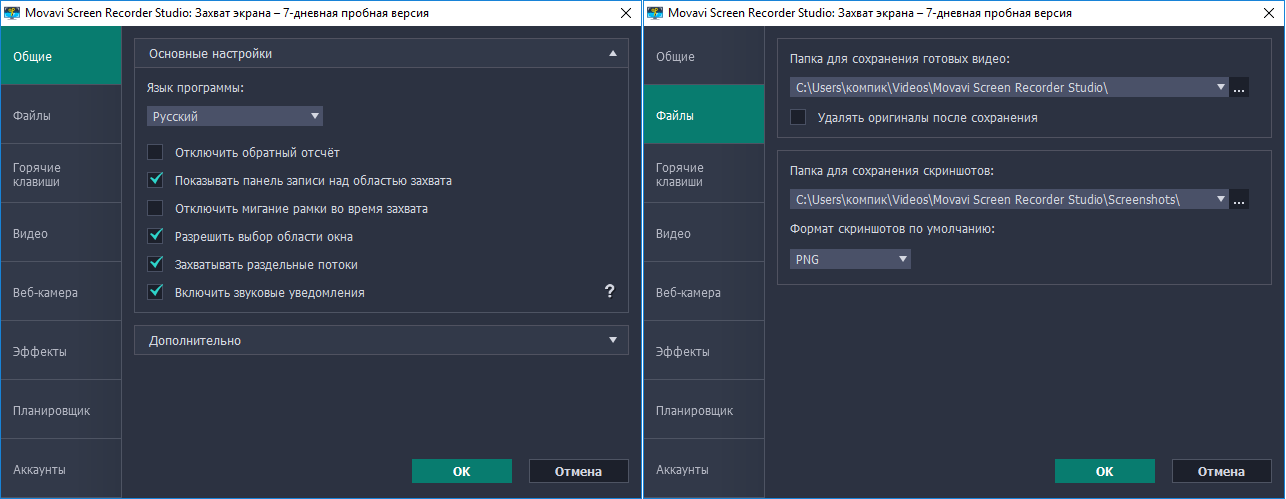
Task: Toggle 'Отключить мигание рамки во время захвата'
Action: 155,209
